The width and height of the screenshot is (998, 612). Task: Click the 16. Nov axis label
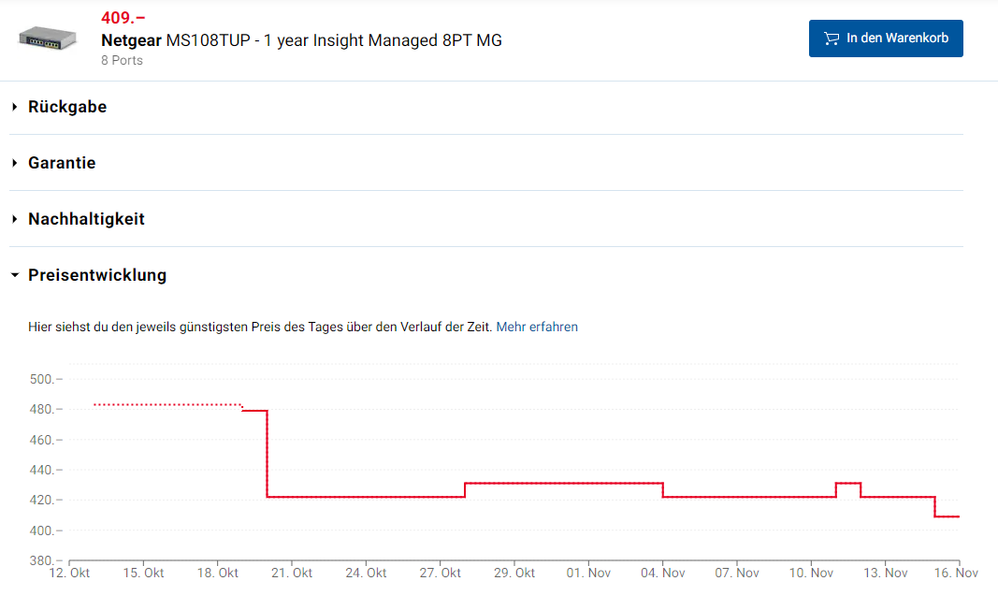point(956,573)
